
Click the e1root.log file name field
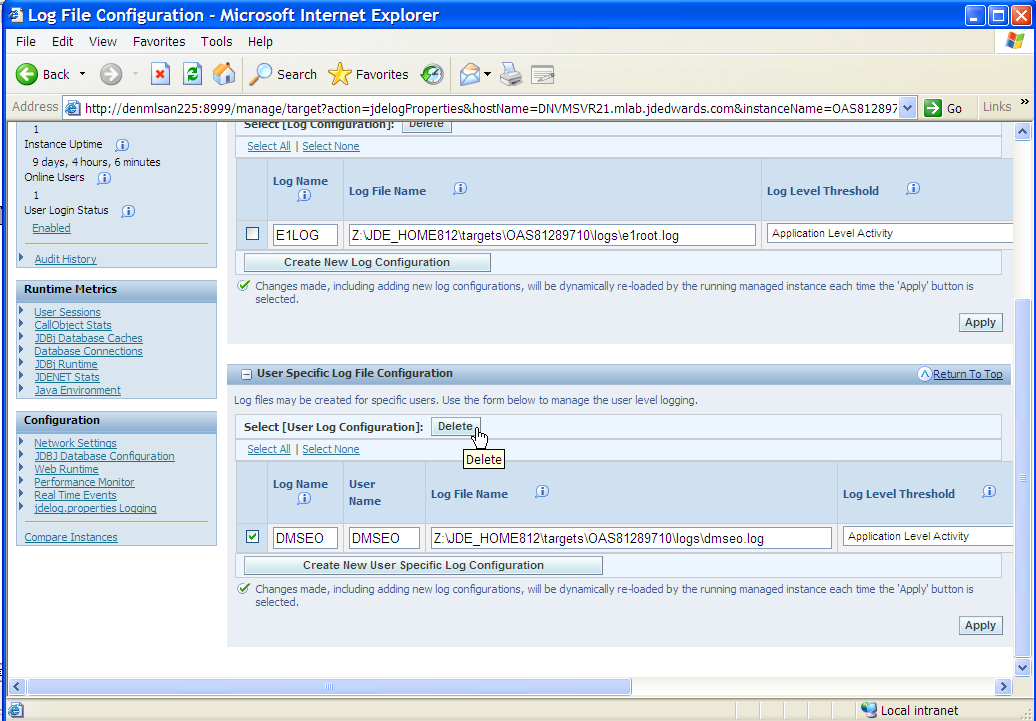tap(552, 235)
